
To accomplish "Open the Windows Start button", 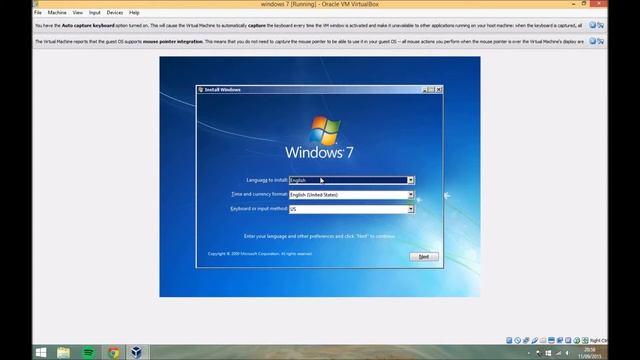I will 41,352.
